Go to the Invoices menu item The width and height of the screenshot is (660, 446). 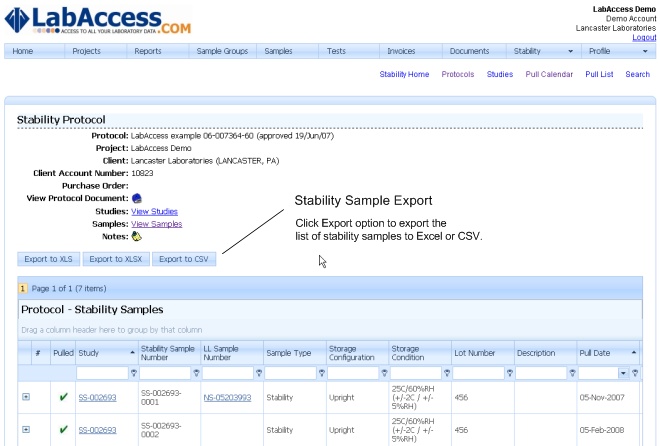point(400,50)
